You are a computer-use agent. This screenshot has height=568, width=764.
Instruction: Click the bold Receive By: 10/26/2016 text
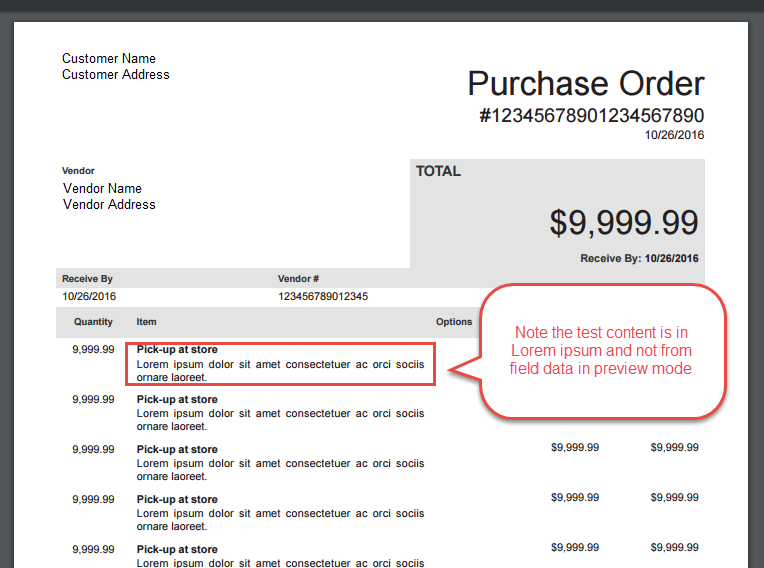pos(639,258)
